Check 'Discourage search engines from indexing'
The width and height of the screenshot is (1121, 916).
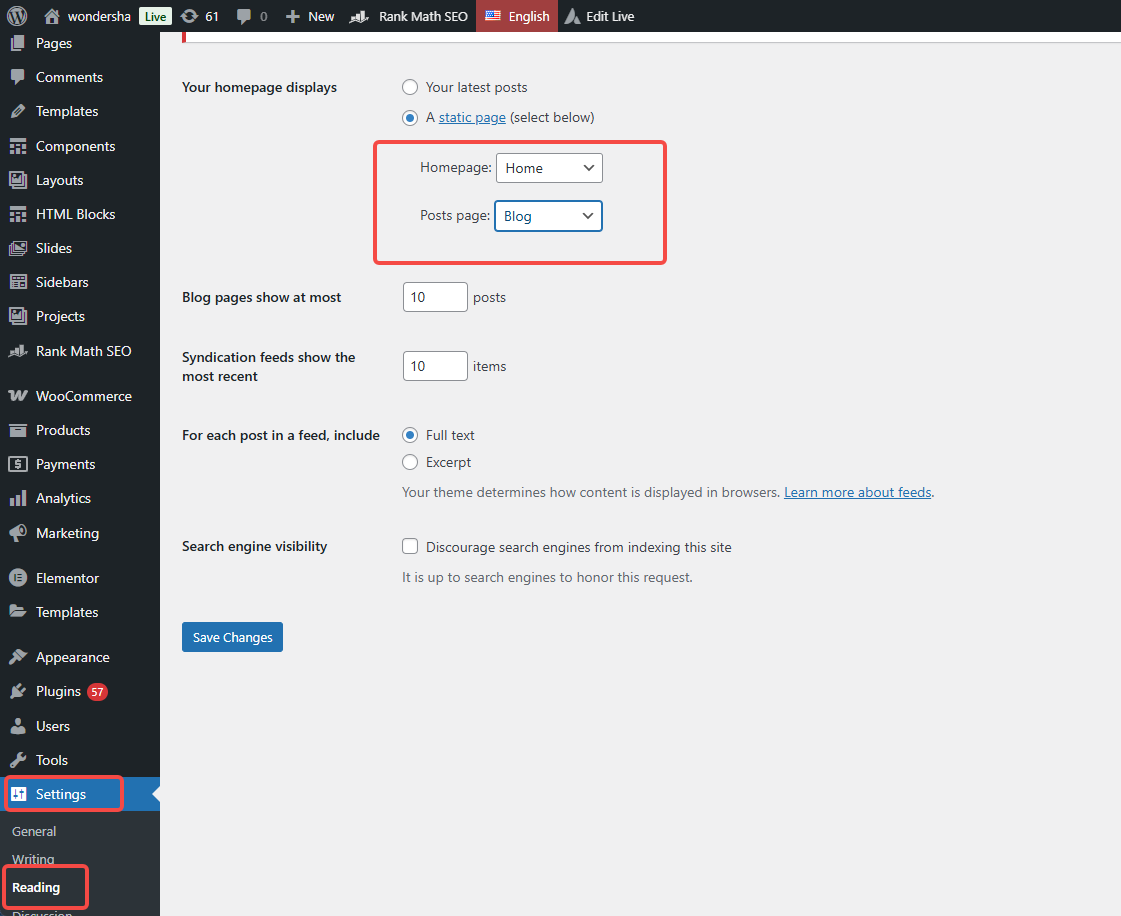(410, 547)
